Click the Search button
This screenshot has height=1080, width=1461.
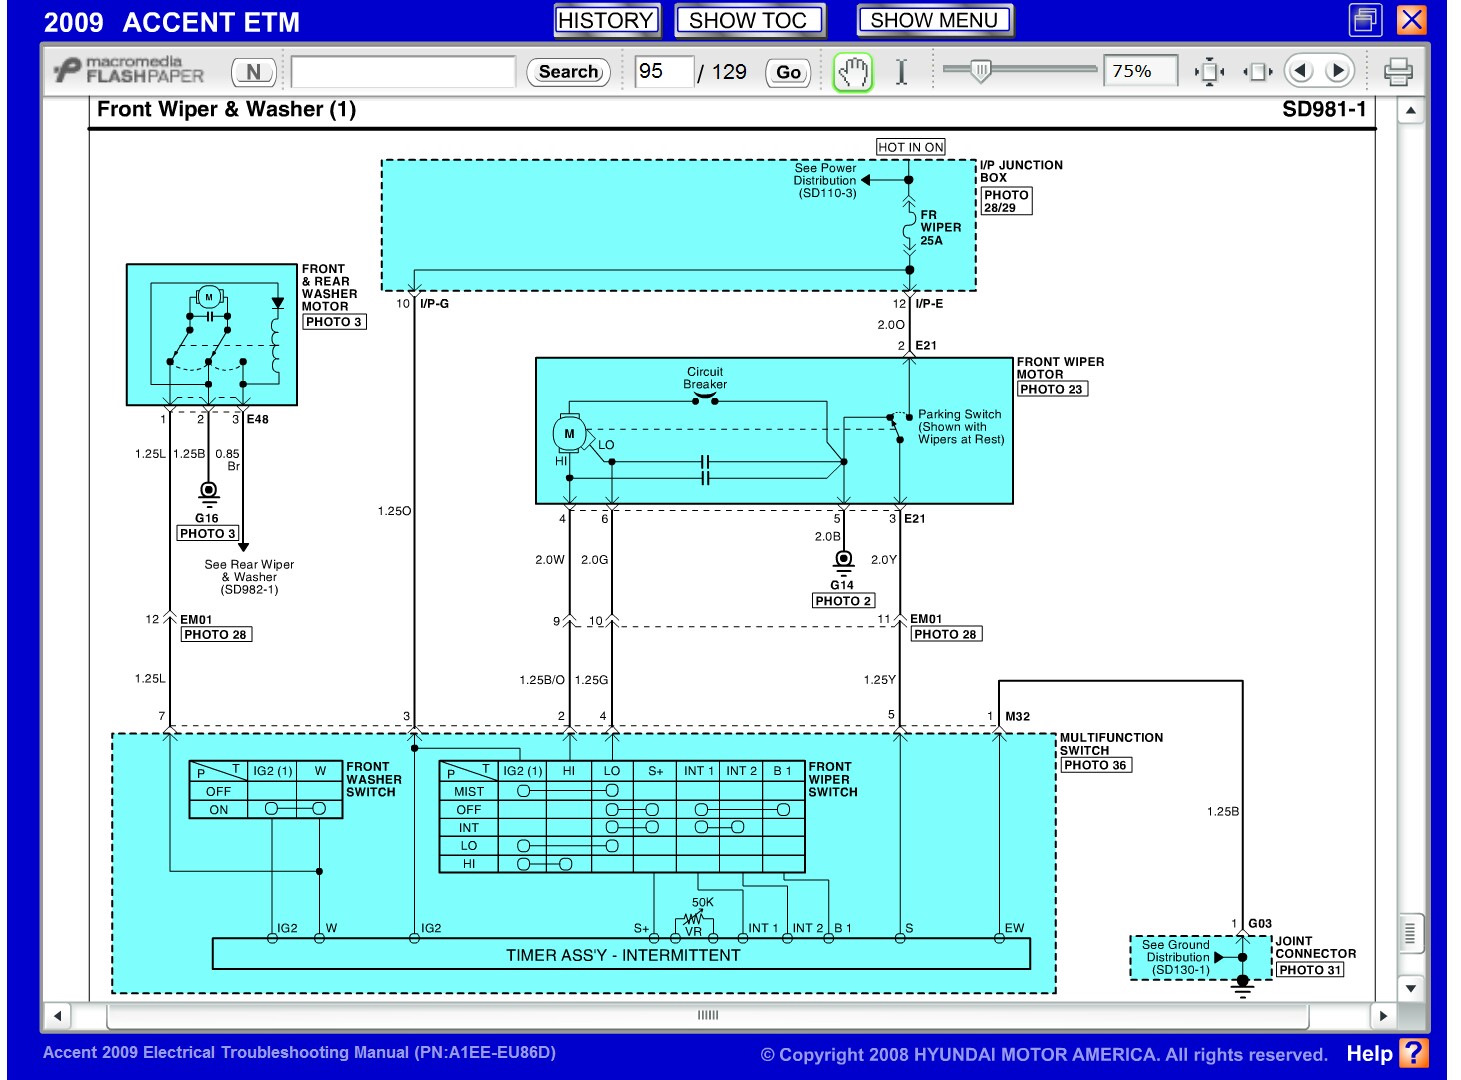click(x=568, y=71)
